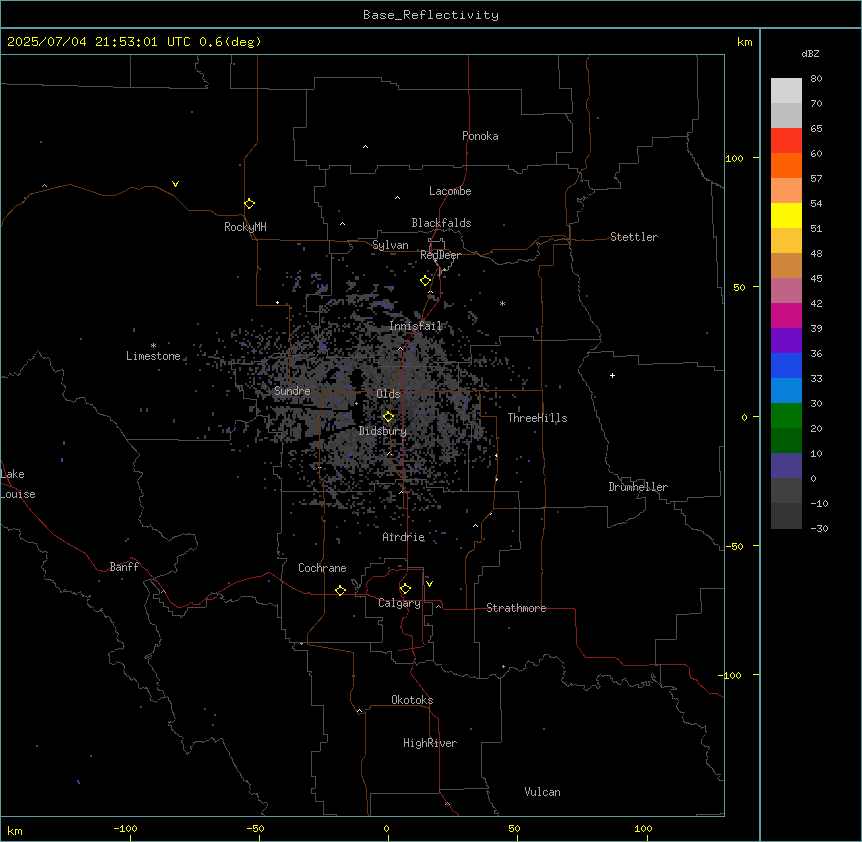Viewport: 862px width, 842px height.
Task: Click the Innisfail label
Action: 416,326
